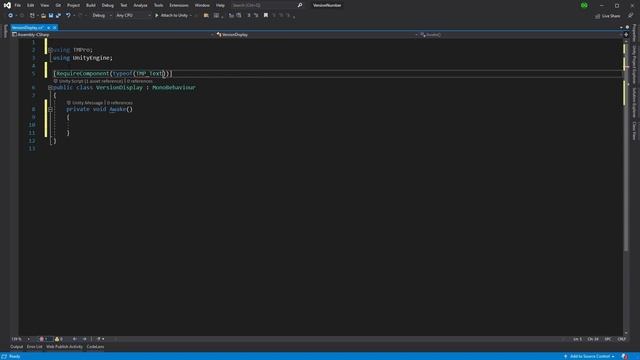
Task: Pin the VersionDisplay.cs tab
Action: pyautogui.click(x=48, y=27)
